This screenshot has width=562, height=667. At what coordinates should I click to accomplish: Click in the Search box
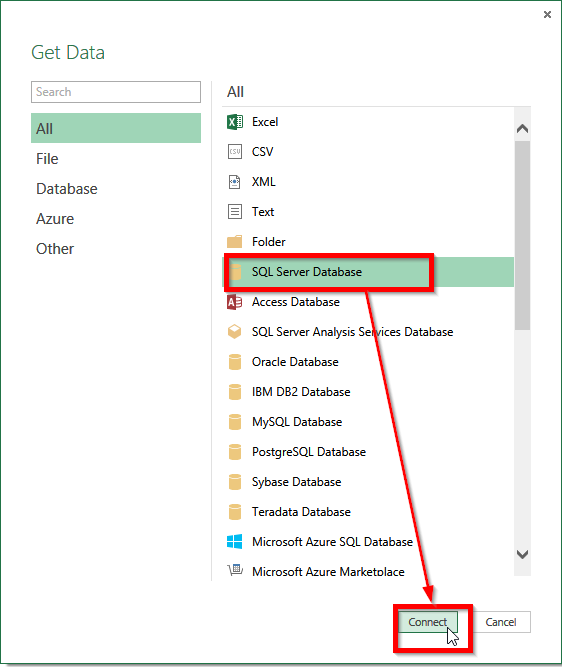pyautogui.click(x=116, y=92)
